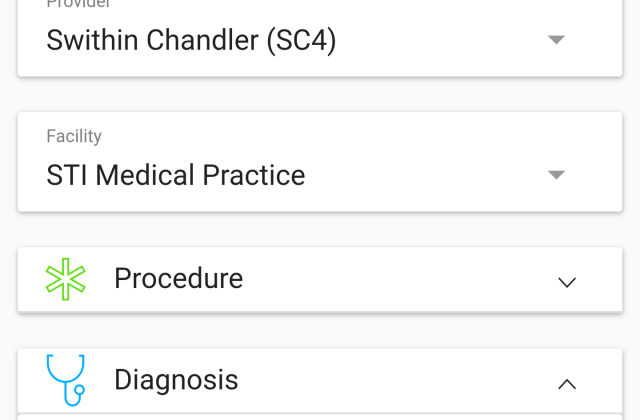This screenshot has width=640, height=420.
Task: Expand the Procedure section chevron
Action: pyautogui.click(x=567, y=282)
